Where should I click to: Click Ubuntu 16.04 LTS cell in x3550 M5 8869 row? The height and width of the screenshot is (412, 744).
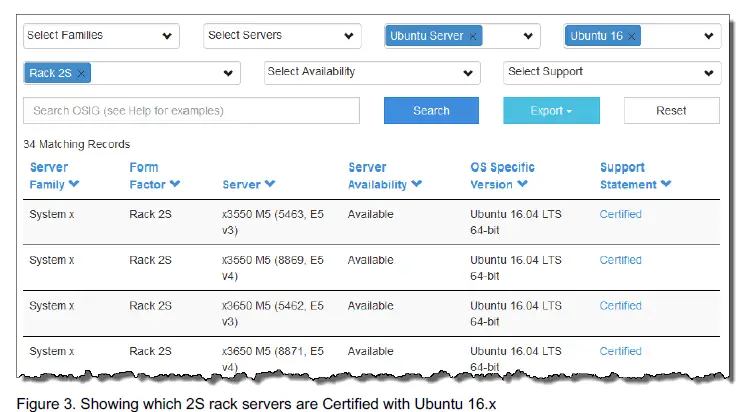[x=516, y=268]
